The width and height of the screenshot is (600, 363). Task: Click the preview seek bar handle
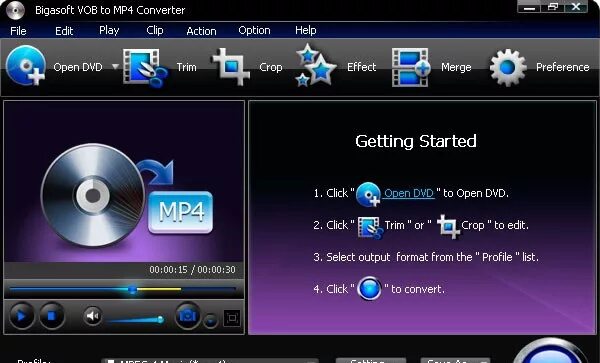click(x=132, y=290)
